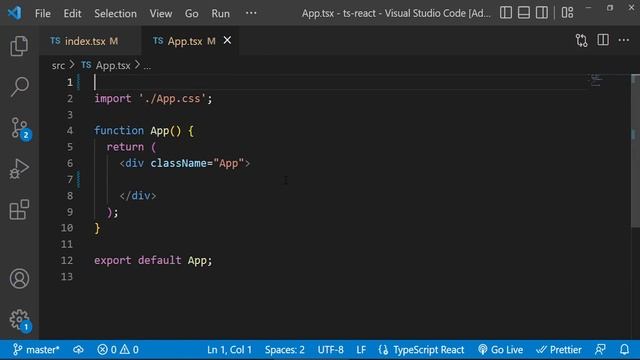Open Source Control view with 2 changes

pyautogui.click(x=19, y=128)
